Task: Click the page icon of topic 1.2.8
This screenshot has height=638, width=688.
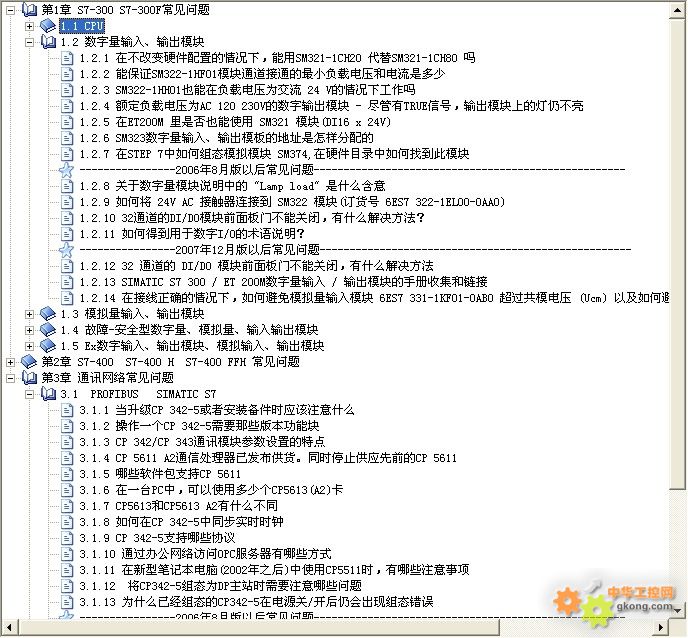Action: (67, 186)
